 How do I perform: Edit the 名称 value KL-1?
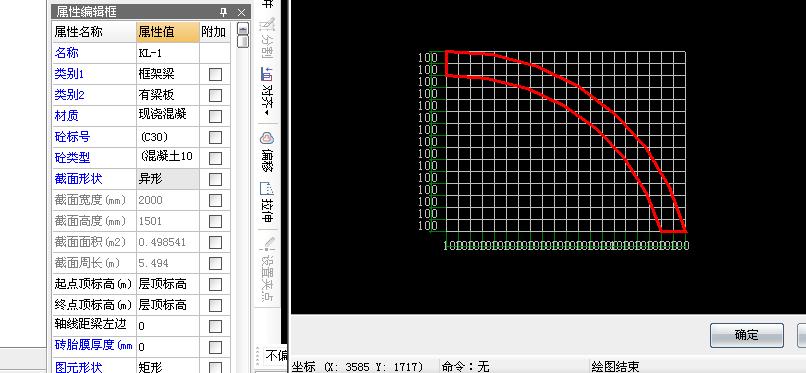(168, 53)
